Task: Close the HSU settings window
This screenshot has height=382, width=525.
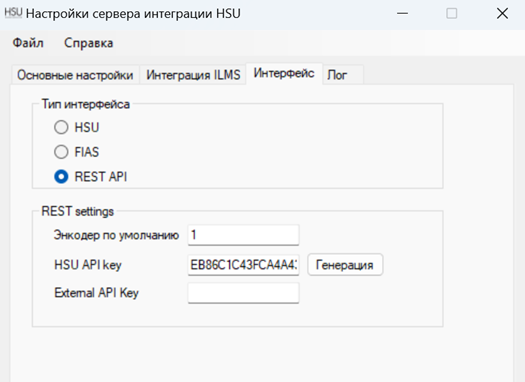Action: pos(502,14)
